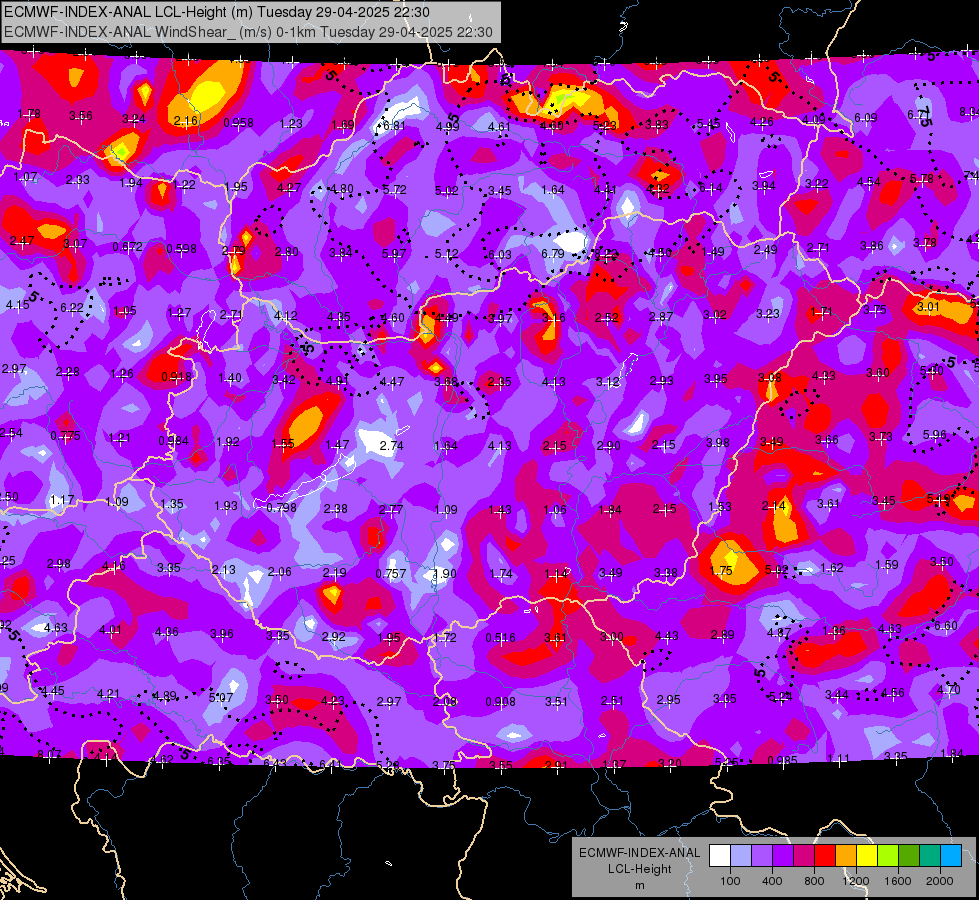The height and width of the screenshot is (900, 979).
Task: Click the wind shear value 6.09
Action: [x=865, y=118]
